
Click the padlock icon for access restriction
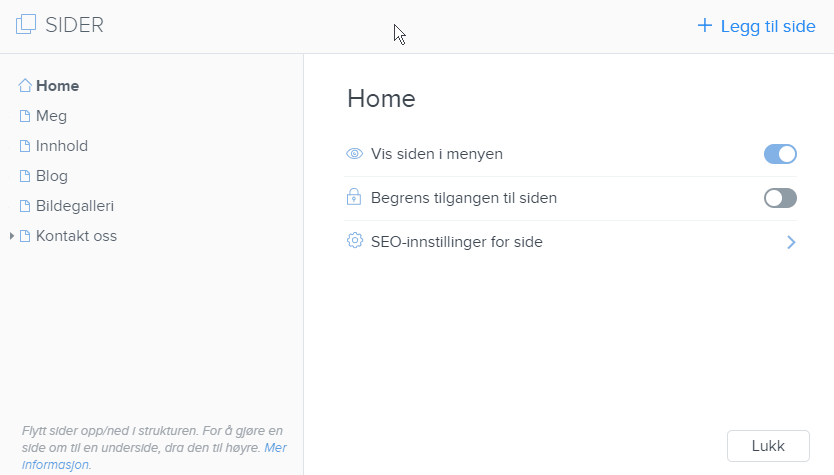354,197
